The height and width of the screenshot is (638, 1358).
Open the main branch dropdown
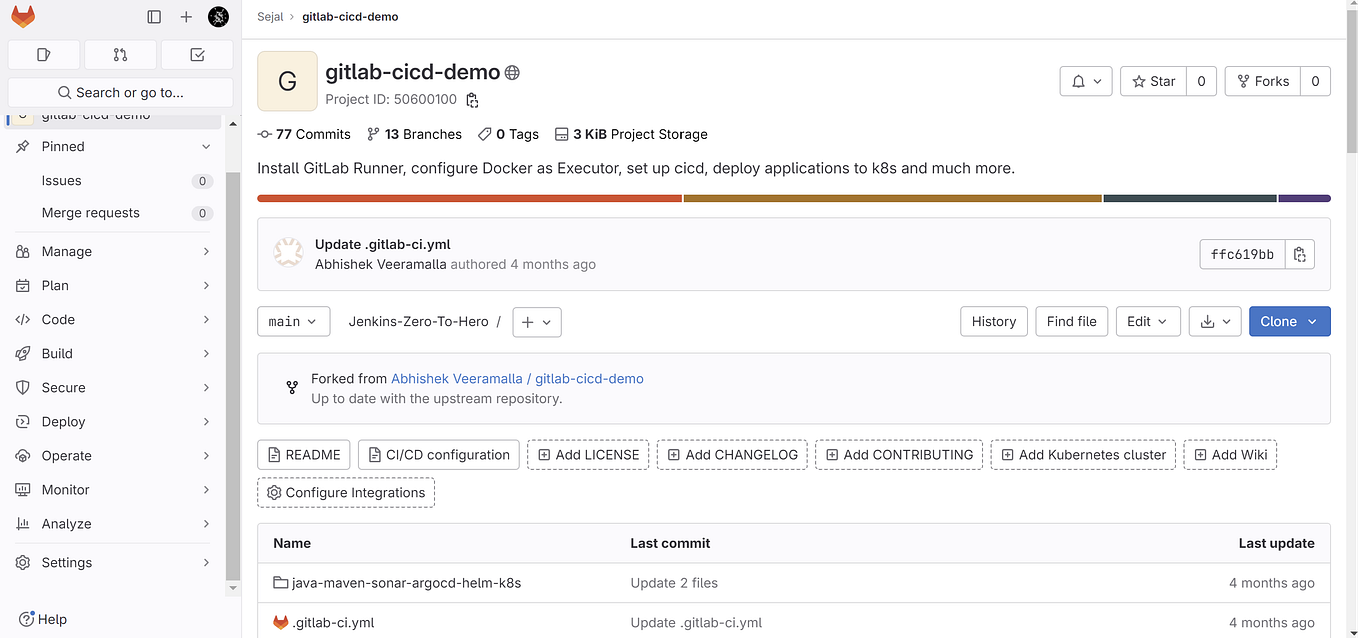[293, 321]
